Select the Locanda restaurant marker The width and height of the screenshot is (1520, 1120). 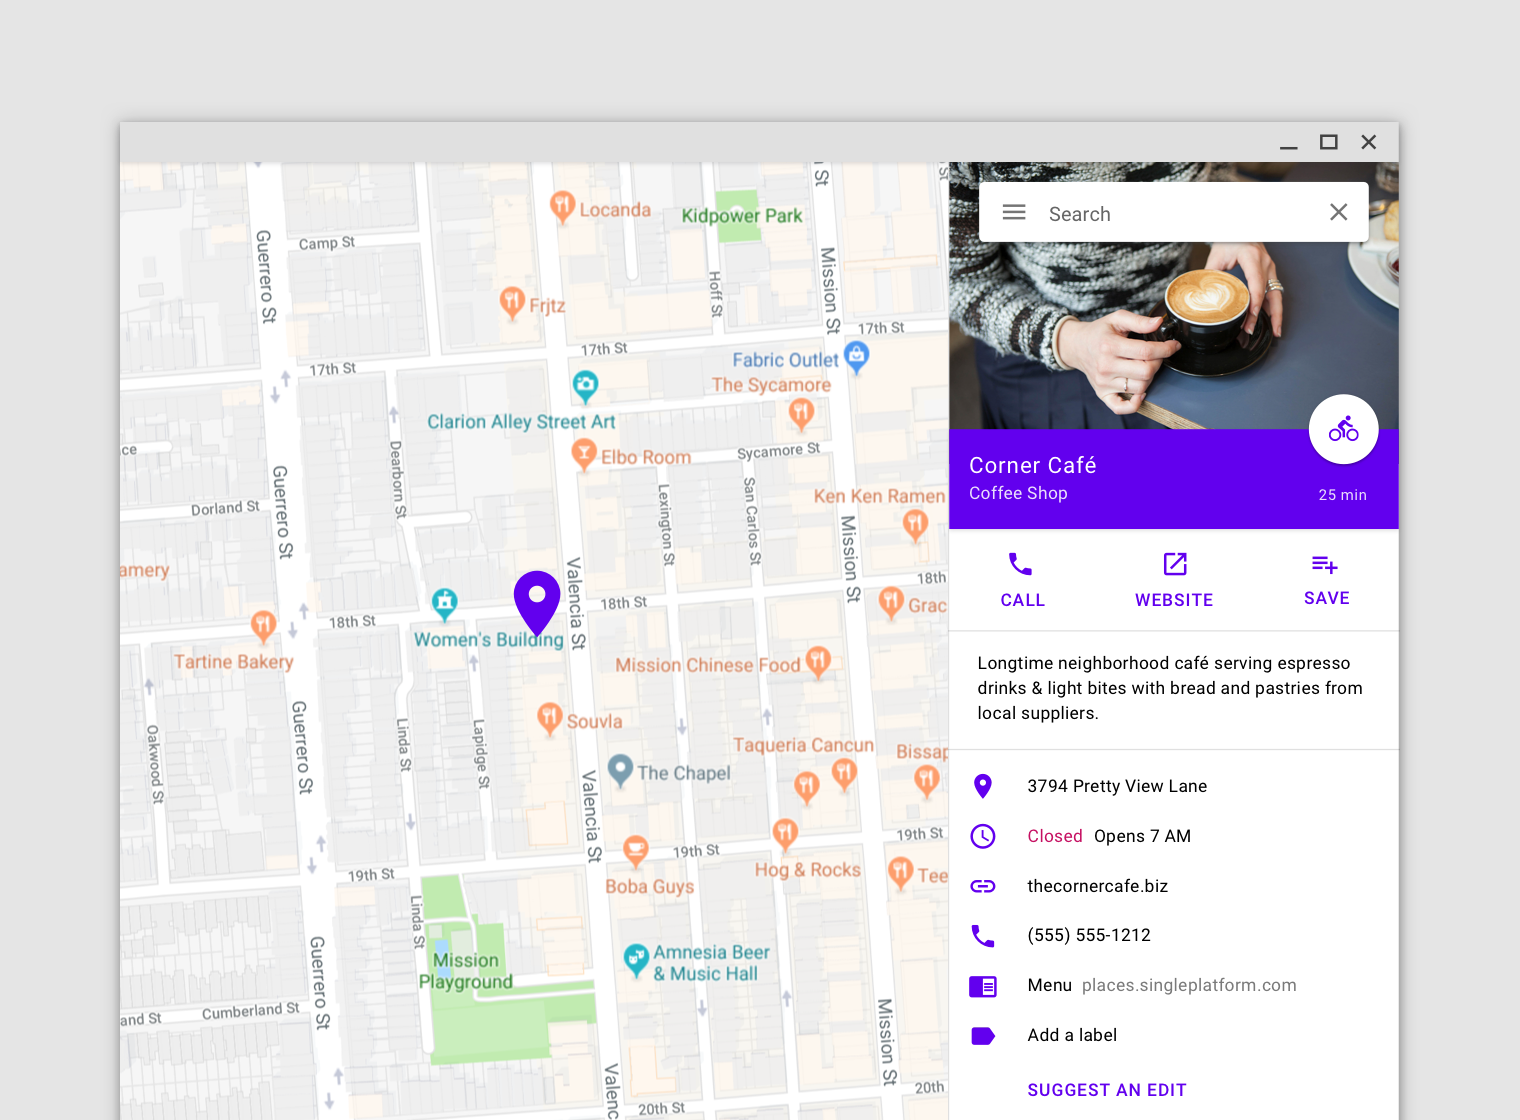click(562, 207)
